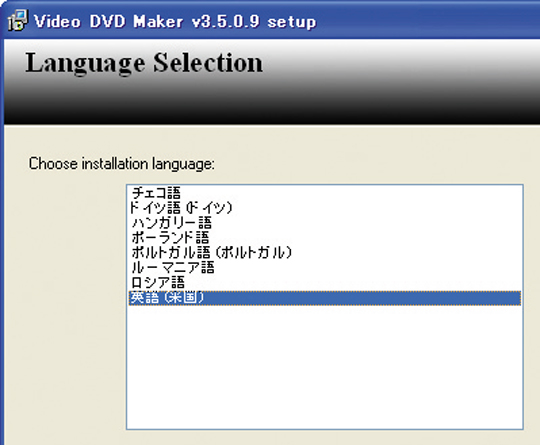
Task: Click the blank end of the selected 英語 row
Action: point(362,298)
